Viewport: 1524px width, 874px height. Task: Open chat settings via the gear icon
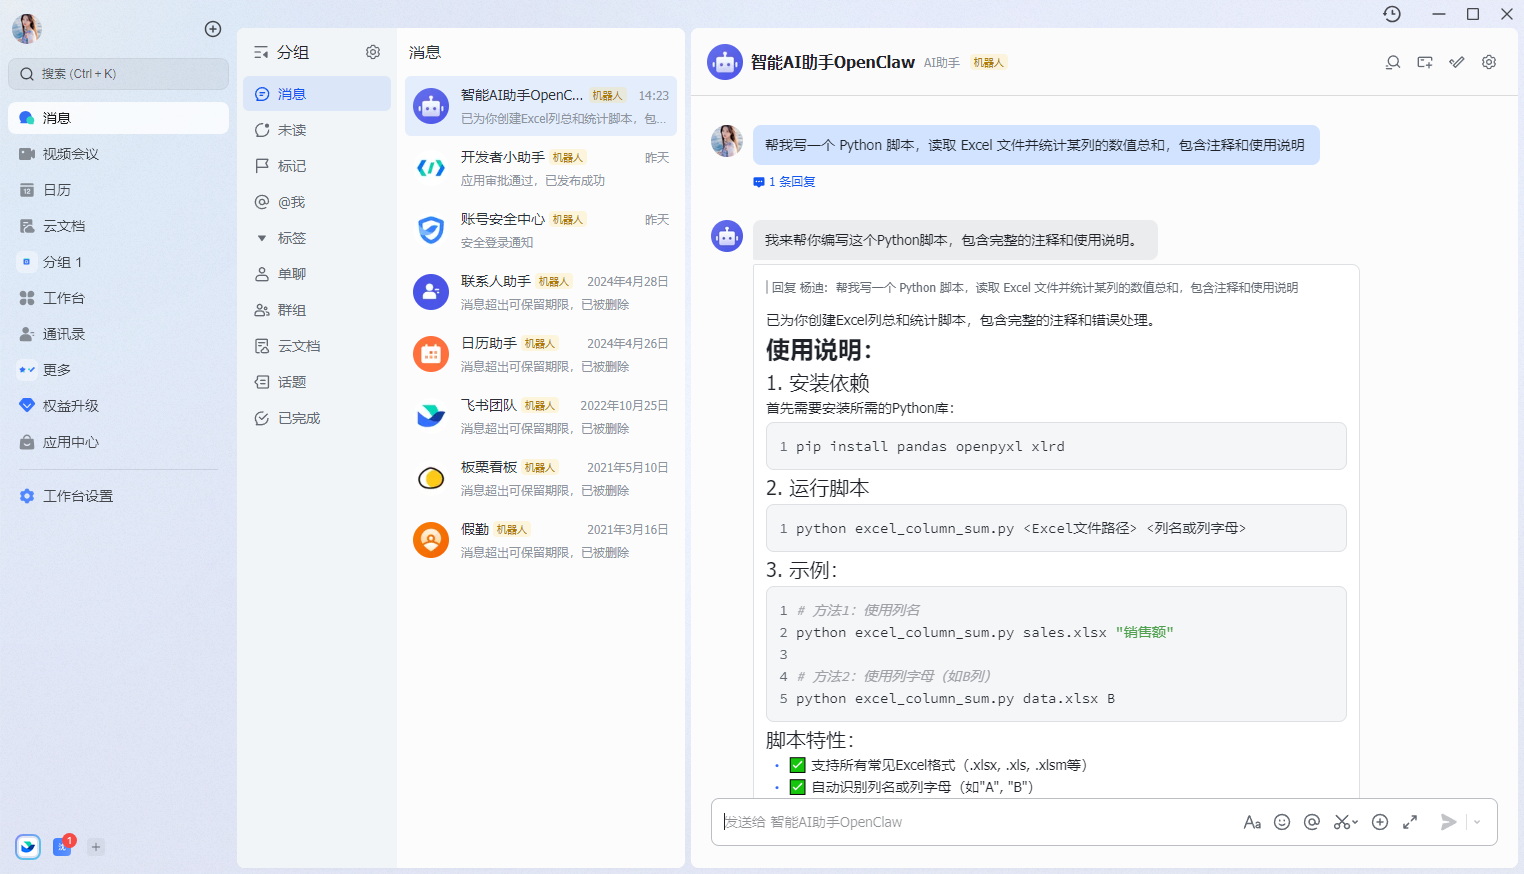click(1488, 61)
